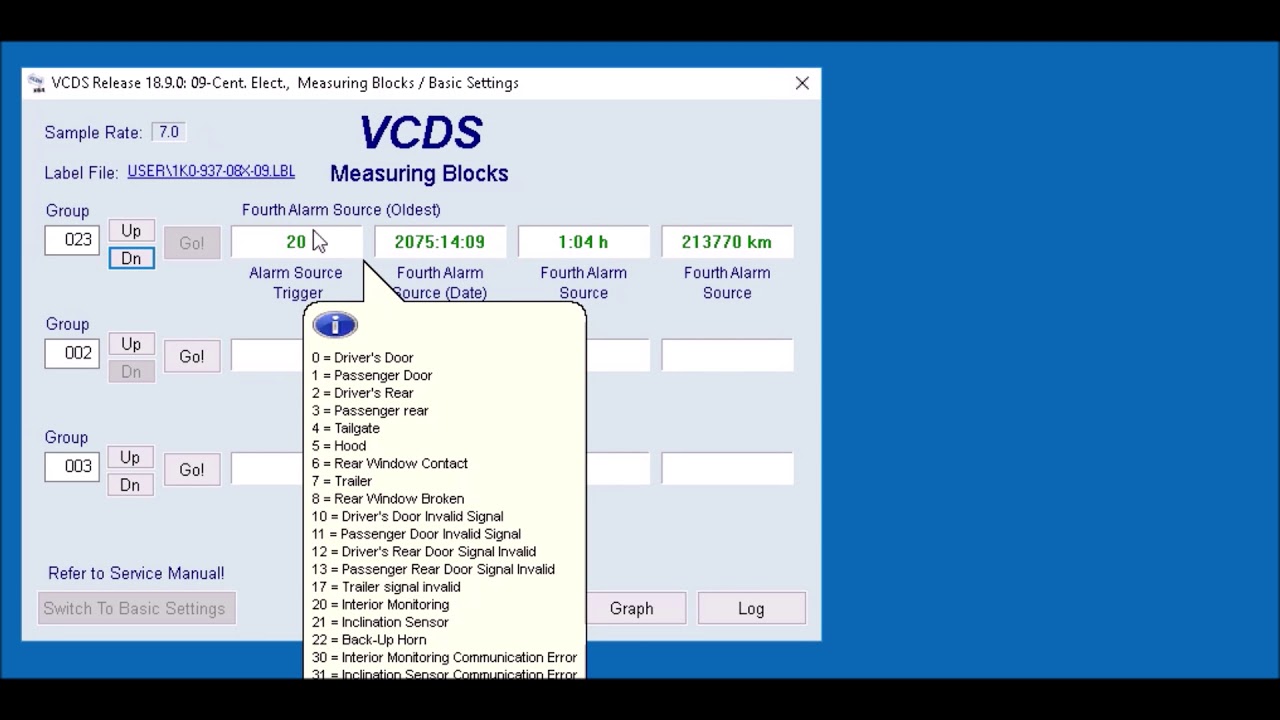Click tooltip line 7 = Trailer
The height and width of the screenshot is (720, 1280).
click(x=342, y=481)
